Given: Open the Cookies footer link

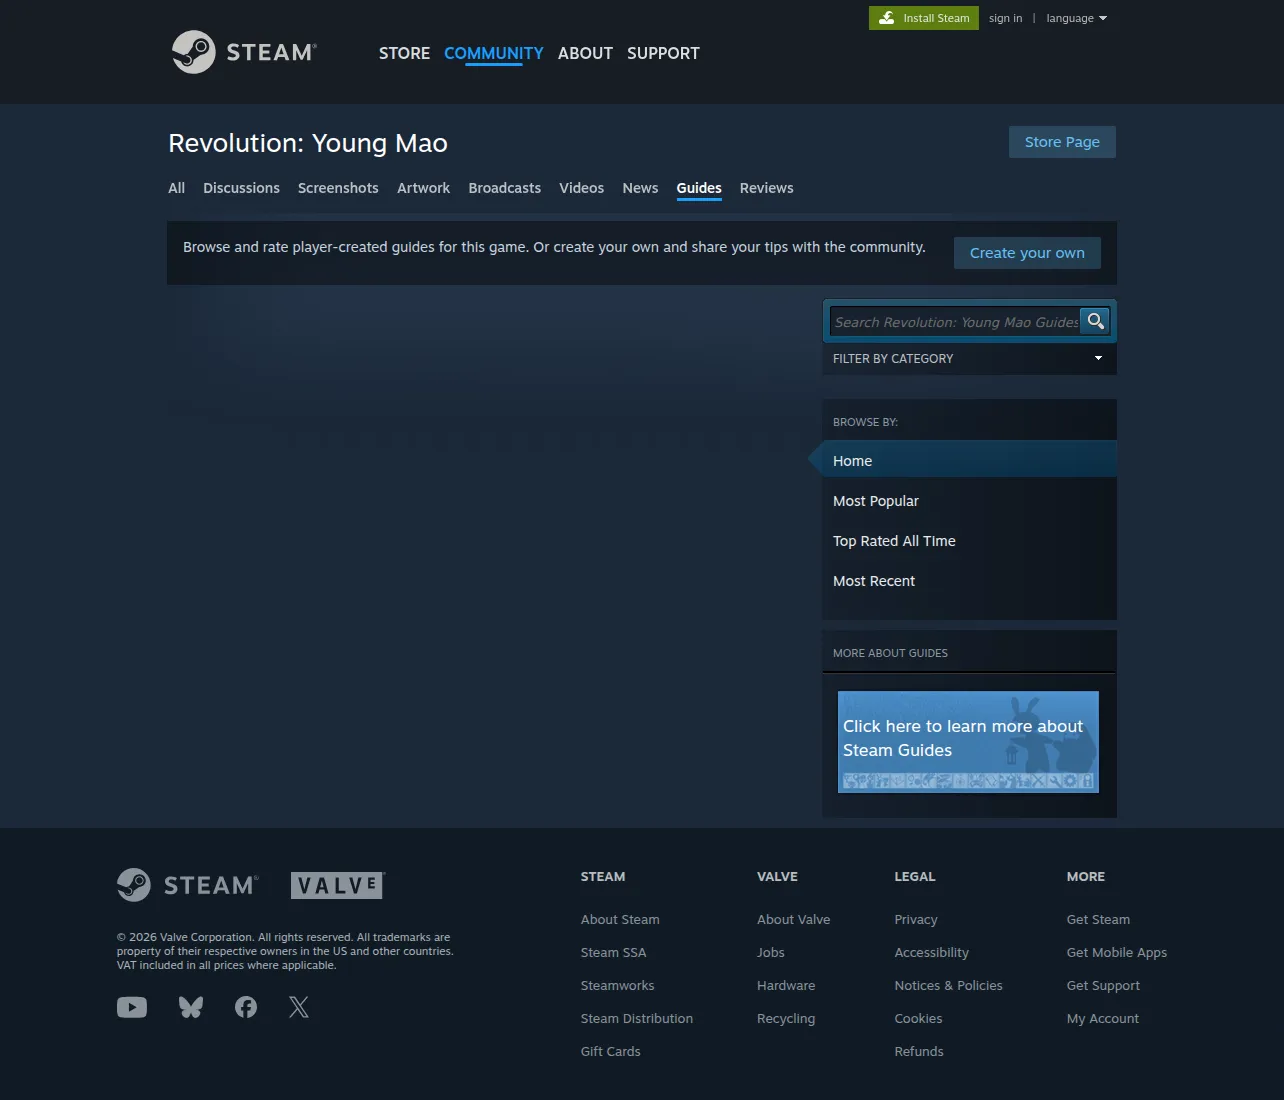Looking at the screenshot, I should (x=918, y=1018).
